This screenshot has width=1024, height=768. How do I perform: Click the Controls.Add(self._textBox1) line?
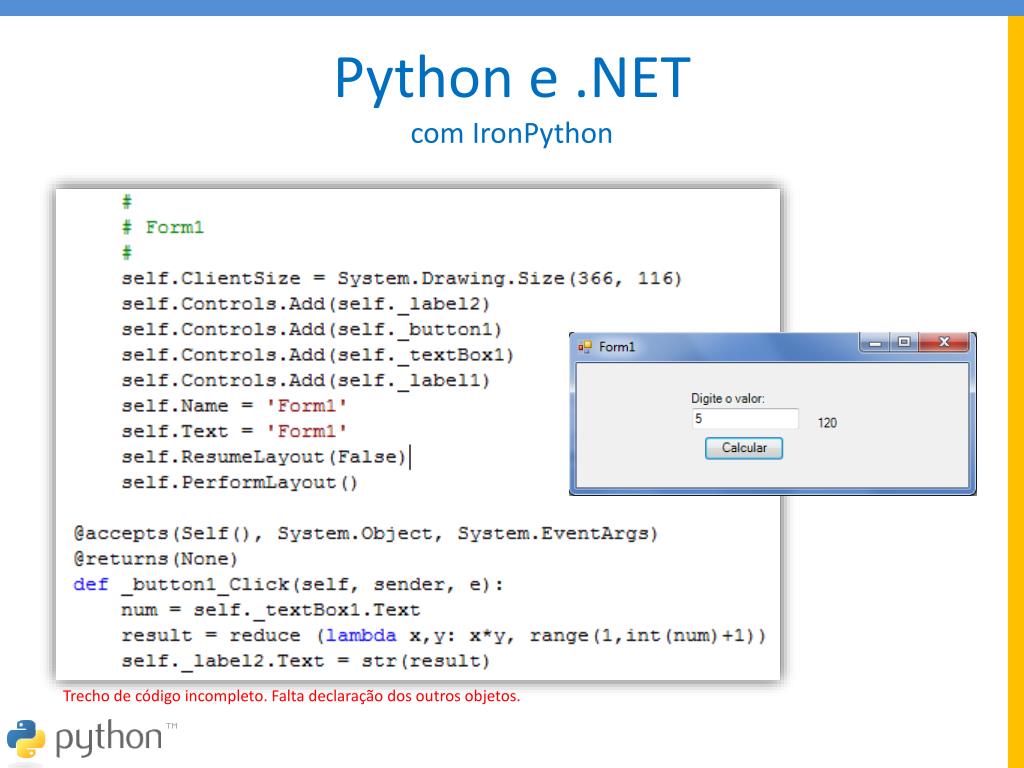tap(317, 355)
